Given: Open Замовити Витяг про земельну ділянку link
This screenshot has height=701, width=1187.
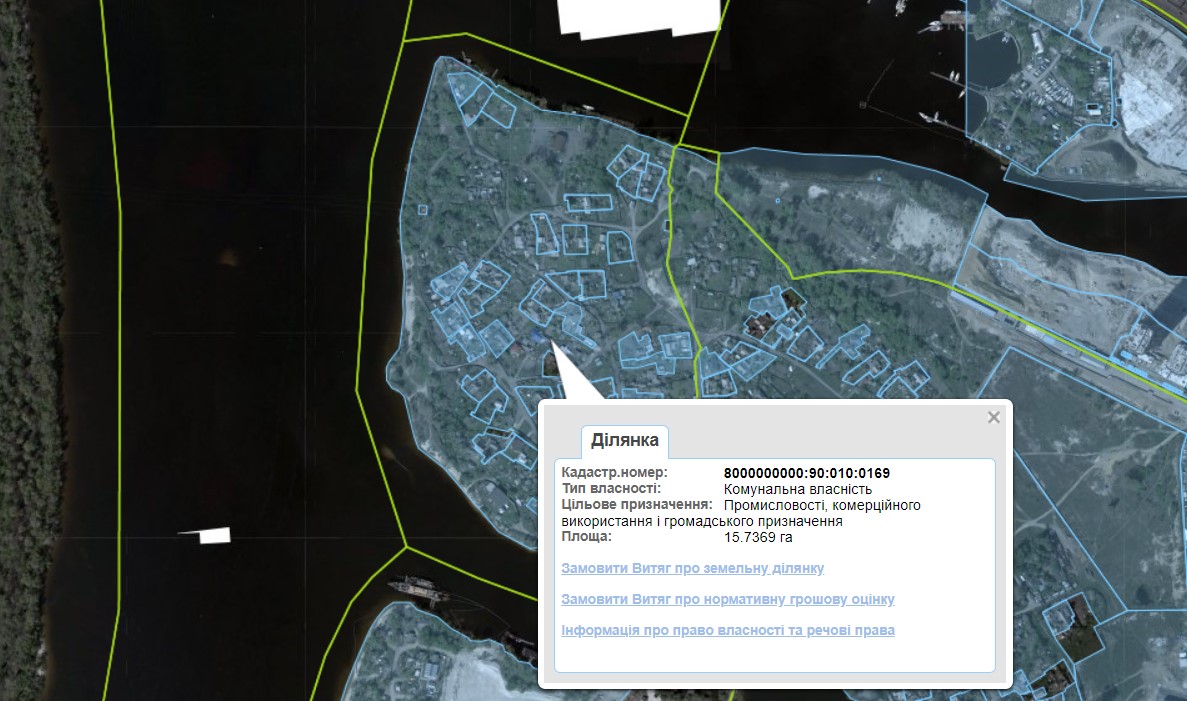Looking at the screenshot, I should (x=692, y=568).
